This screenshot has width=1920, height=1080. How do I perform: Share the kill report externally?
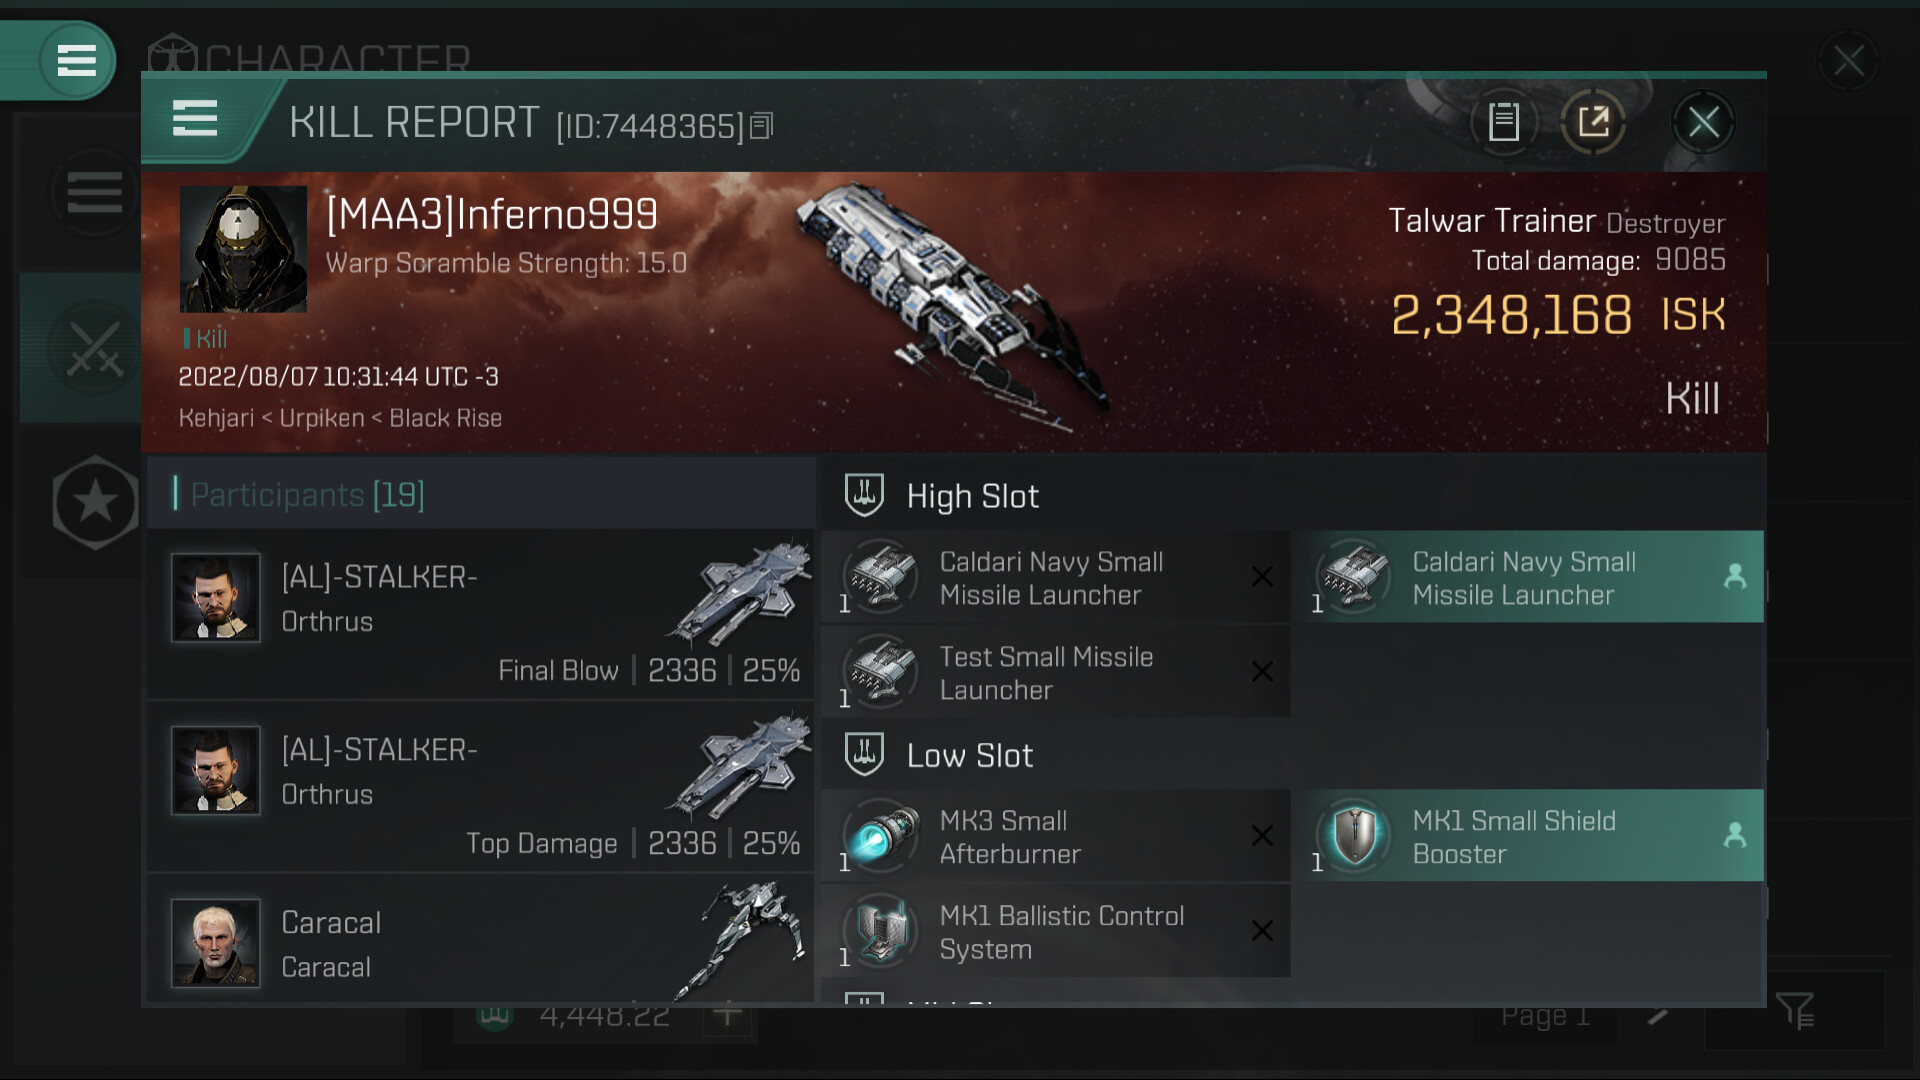click(x=1593, y=122)
